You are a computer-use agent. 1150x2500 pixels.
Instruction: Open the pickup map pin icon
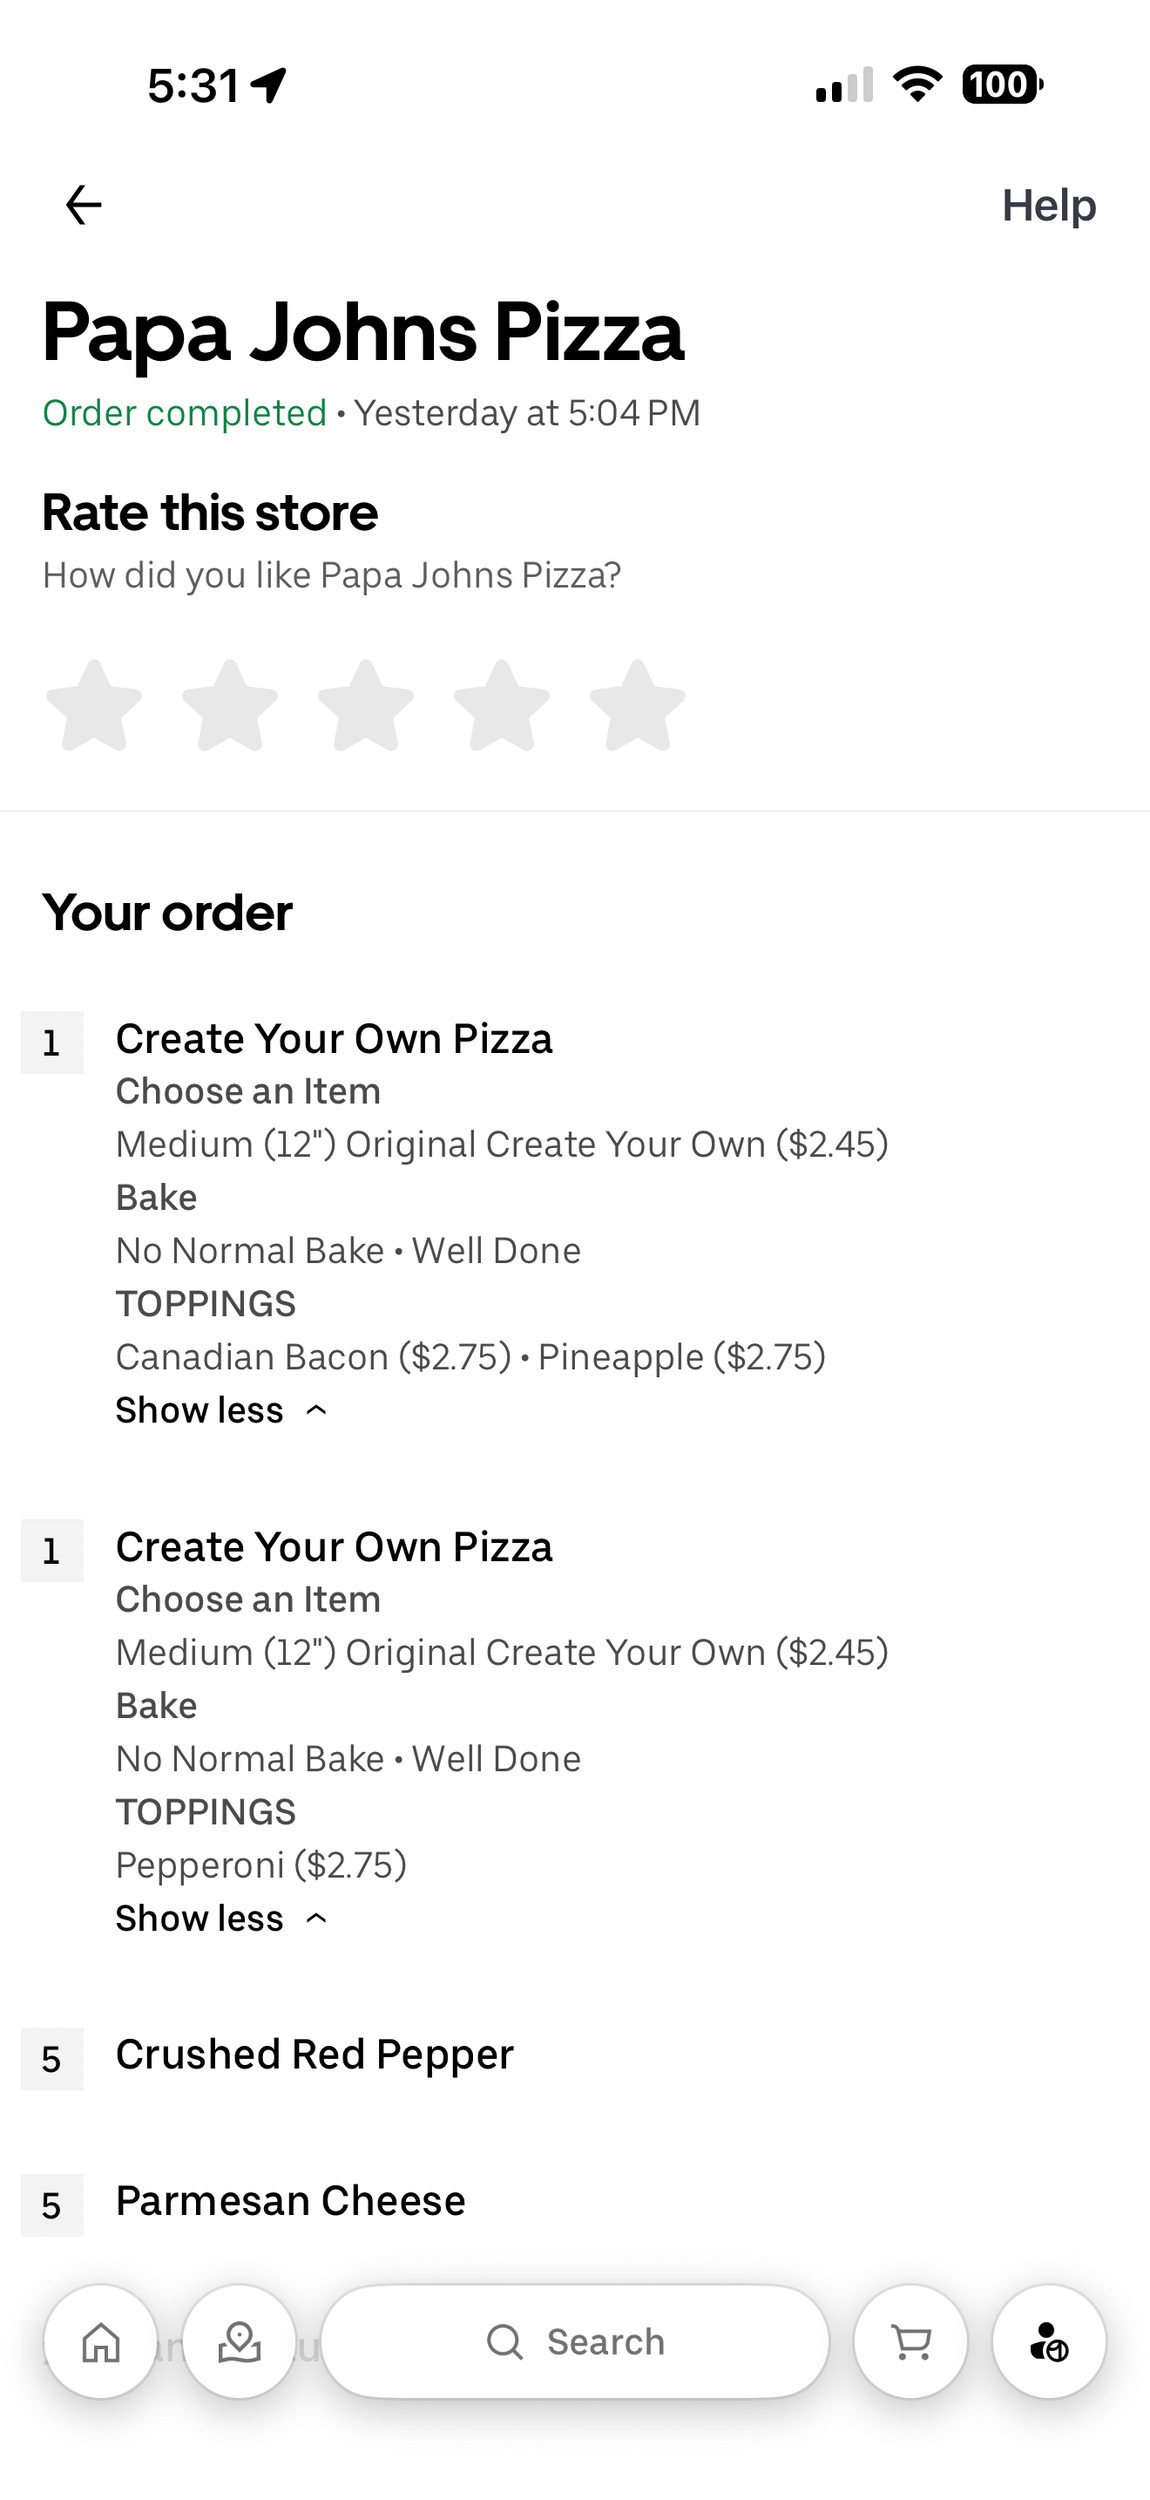[239, 2342]
